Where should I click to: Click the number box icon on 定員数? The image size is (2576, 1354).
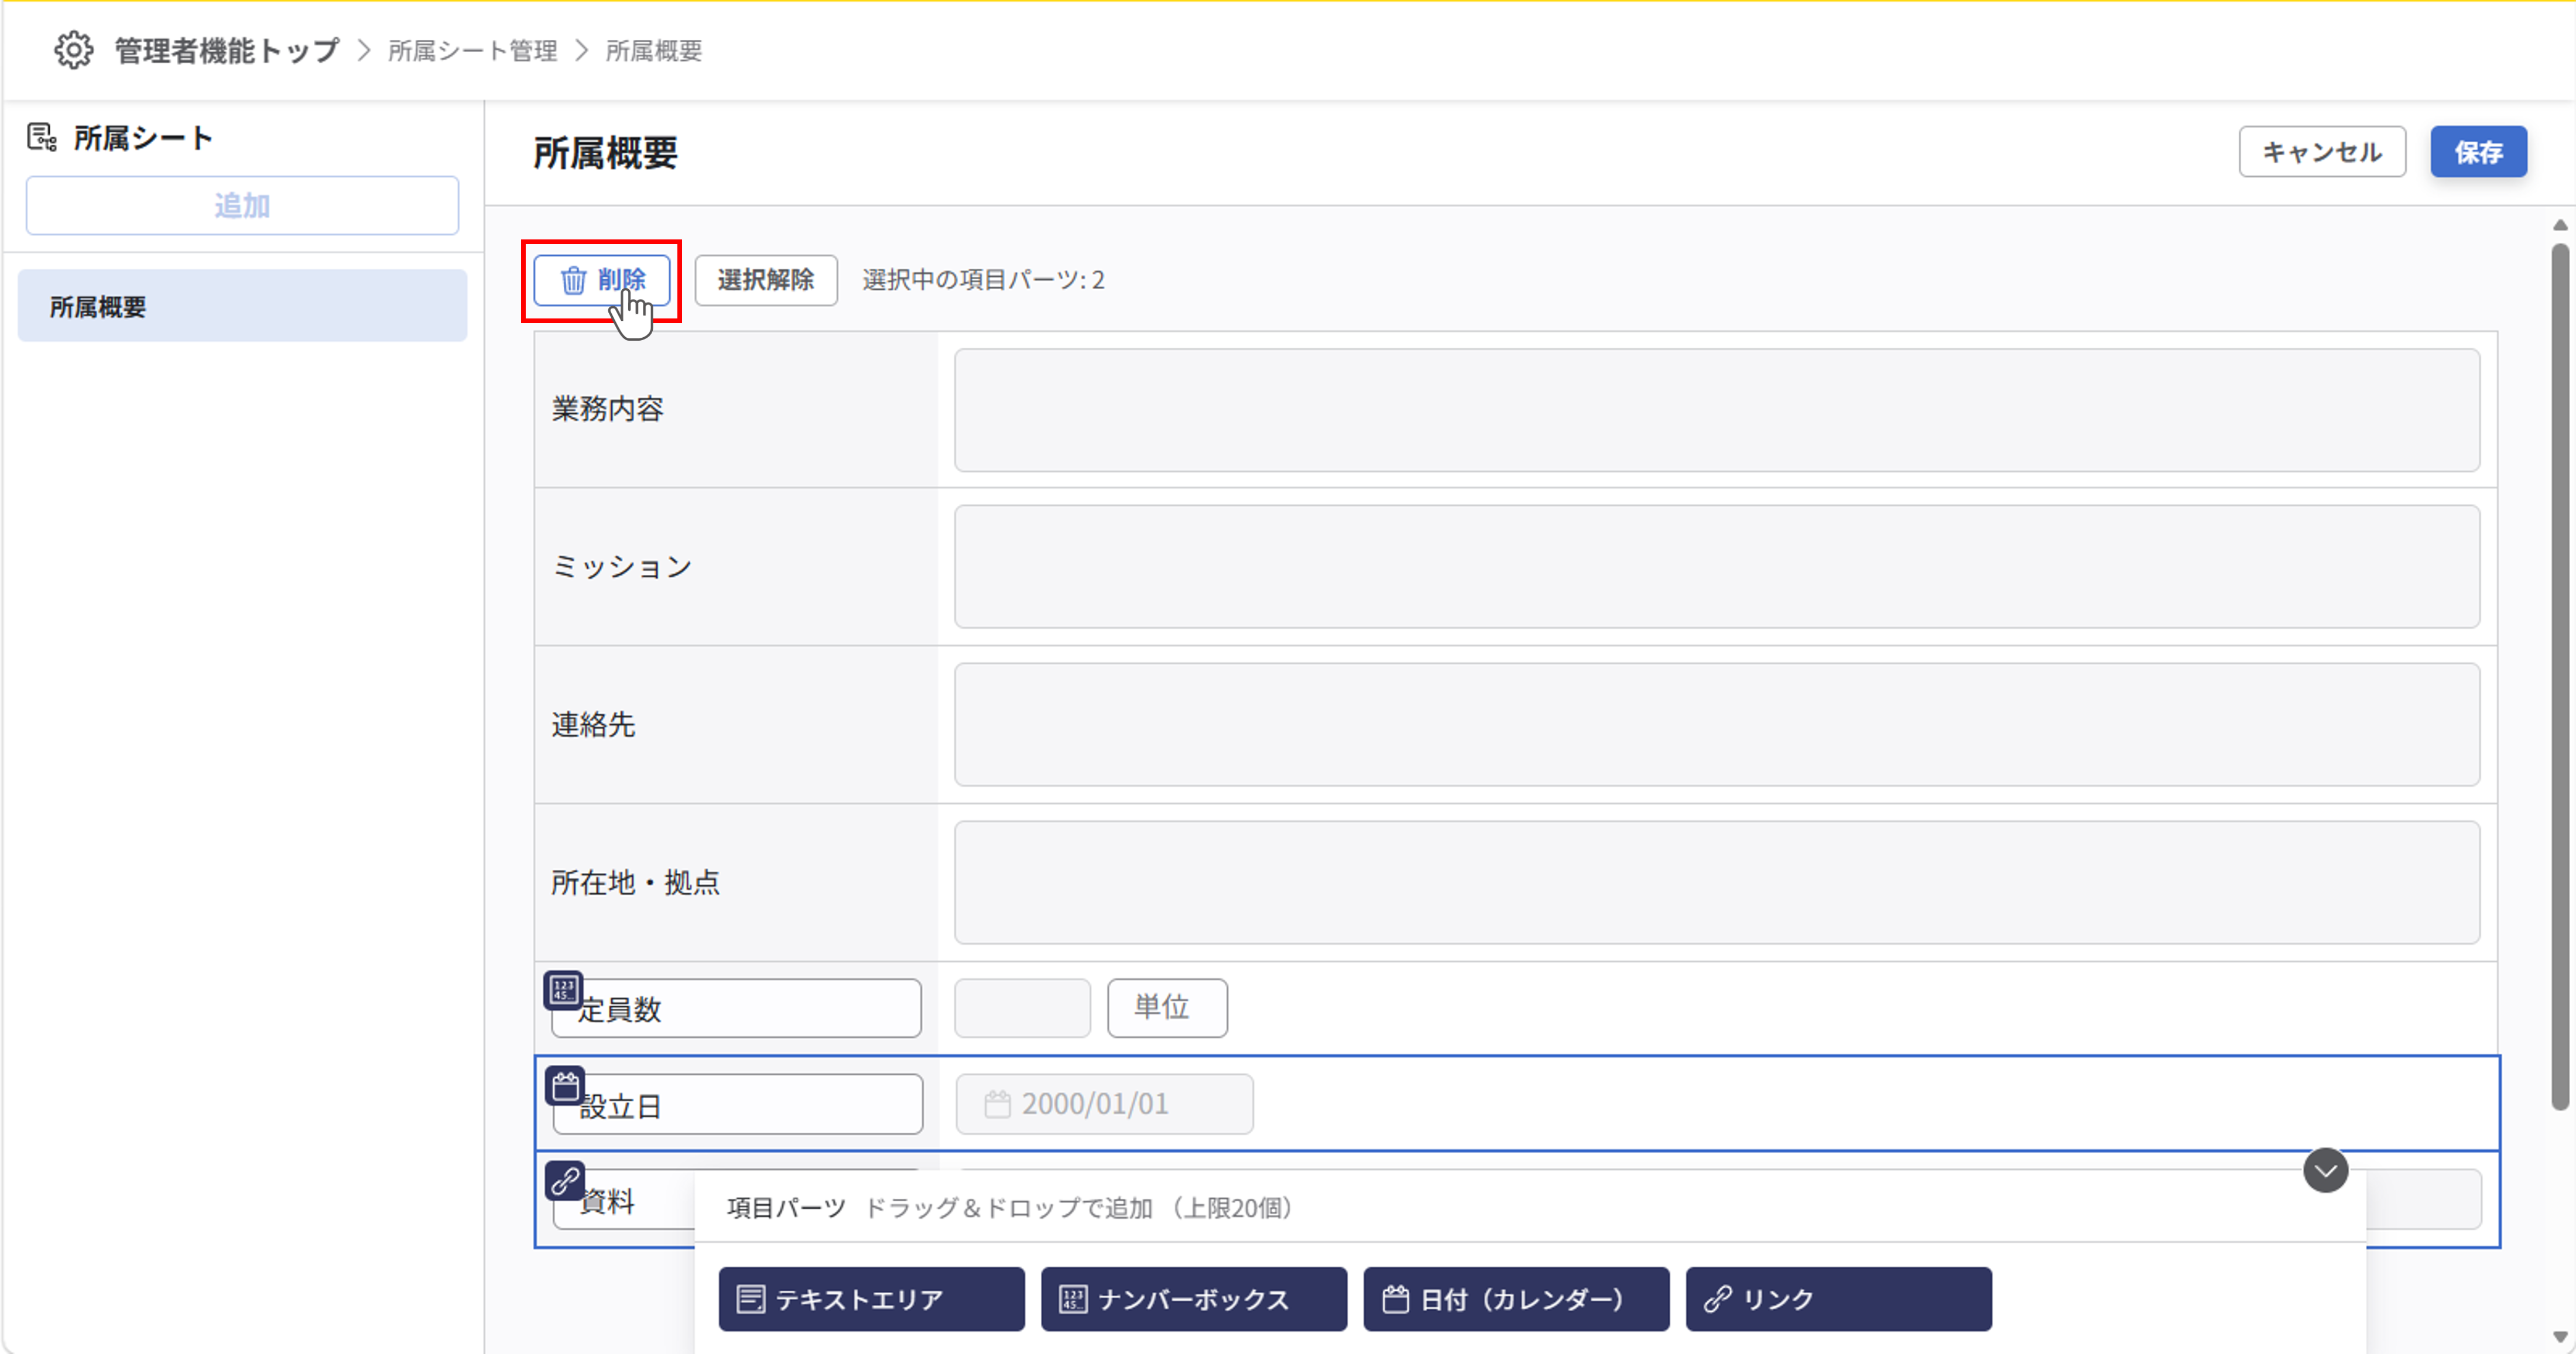pyautogui.click(x=563, y=990)
